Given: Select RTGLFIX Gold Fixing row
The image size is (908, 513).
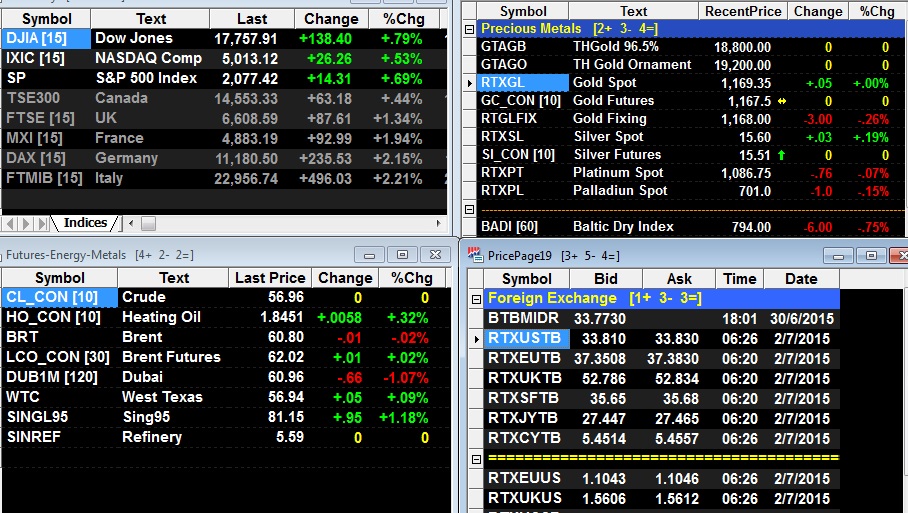Looking at the screenshot, I should [x=691, y=119].
